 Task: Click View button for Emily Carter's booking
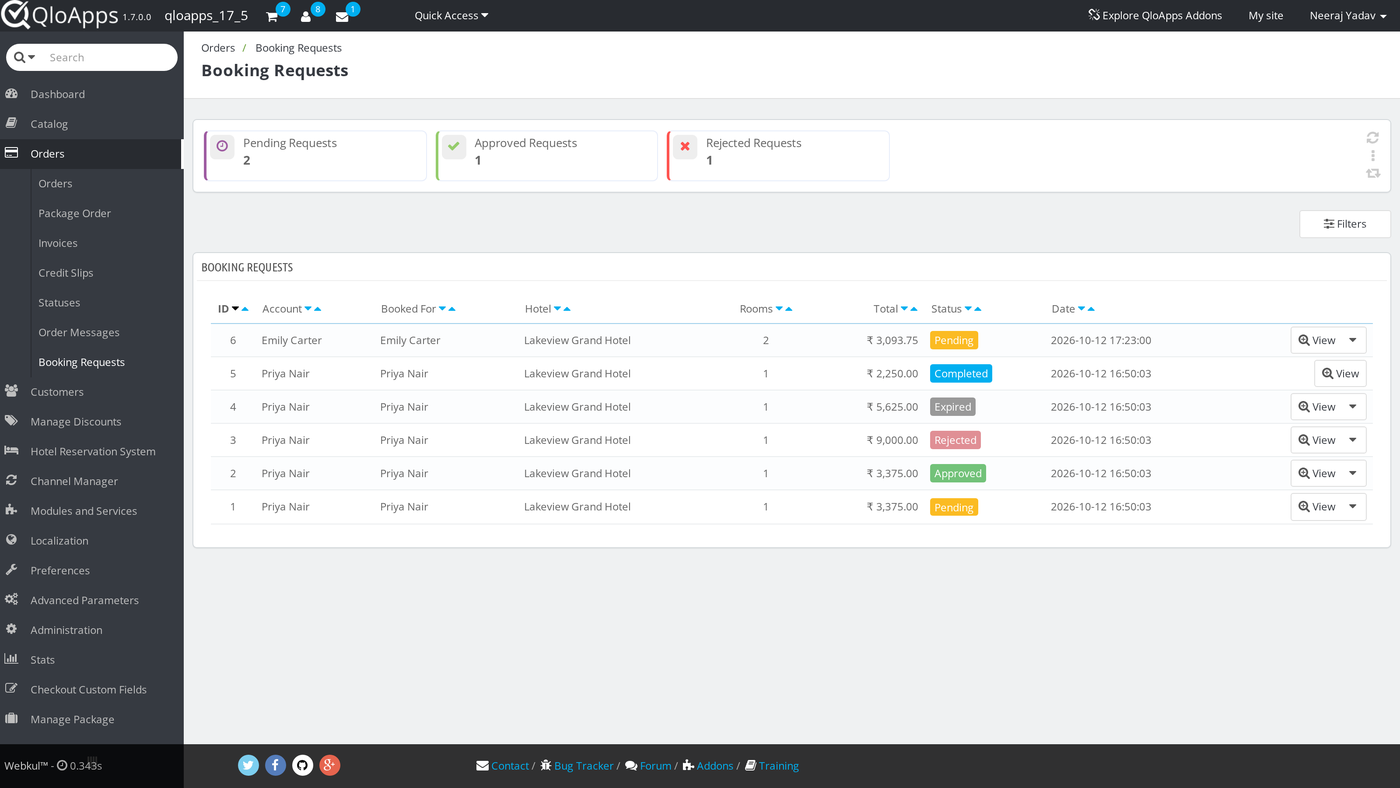1317,340
